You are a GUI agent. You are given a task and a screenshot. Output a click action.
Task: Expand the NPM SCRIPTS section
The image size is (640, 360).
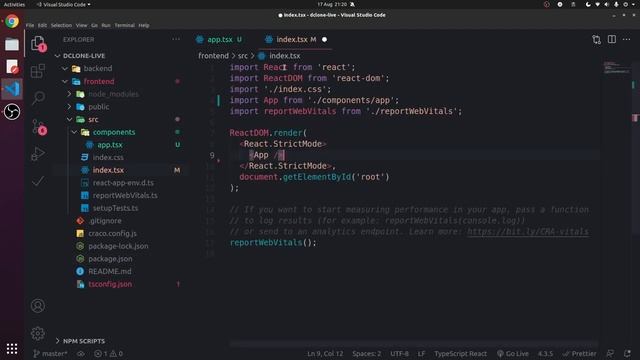84,341
